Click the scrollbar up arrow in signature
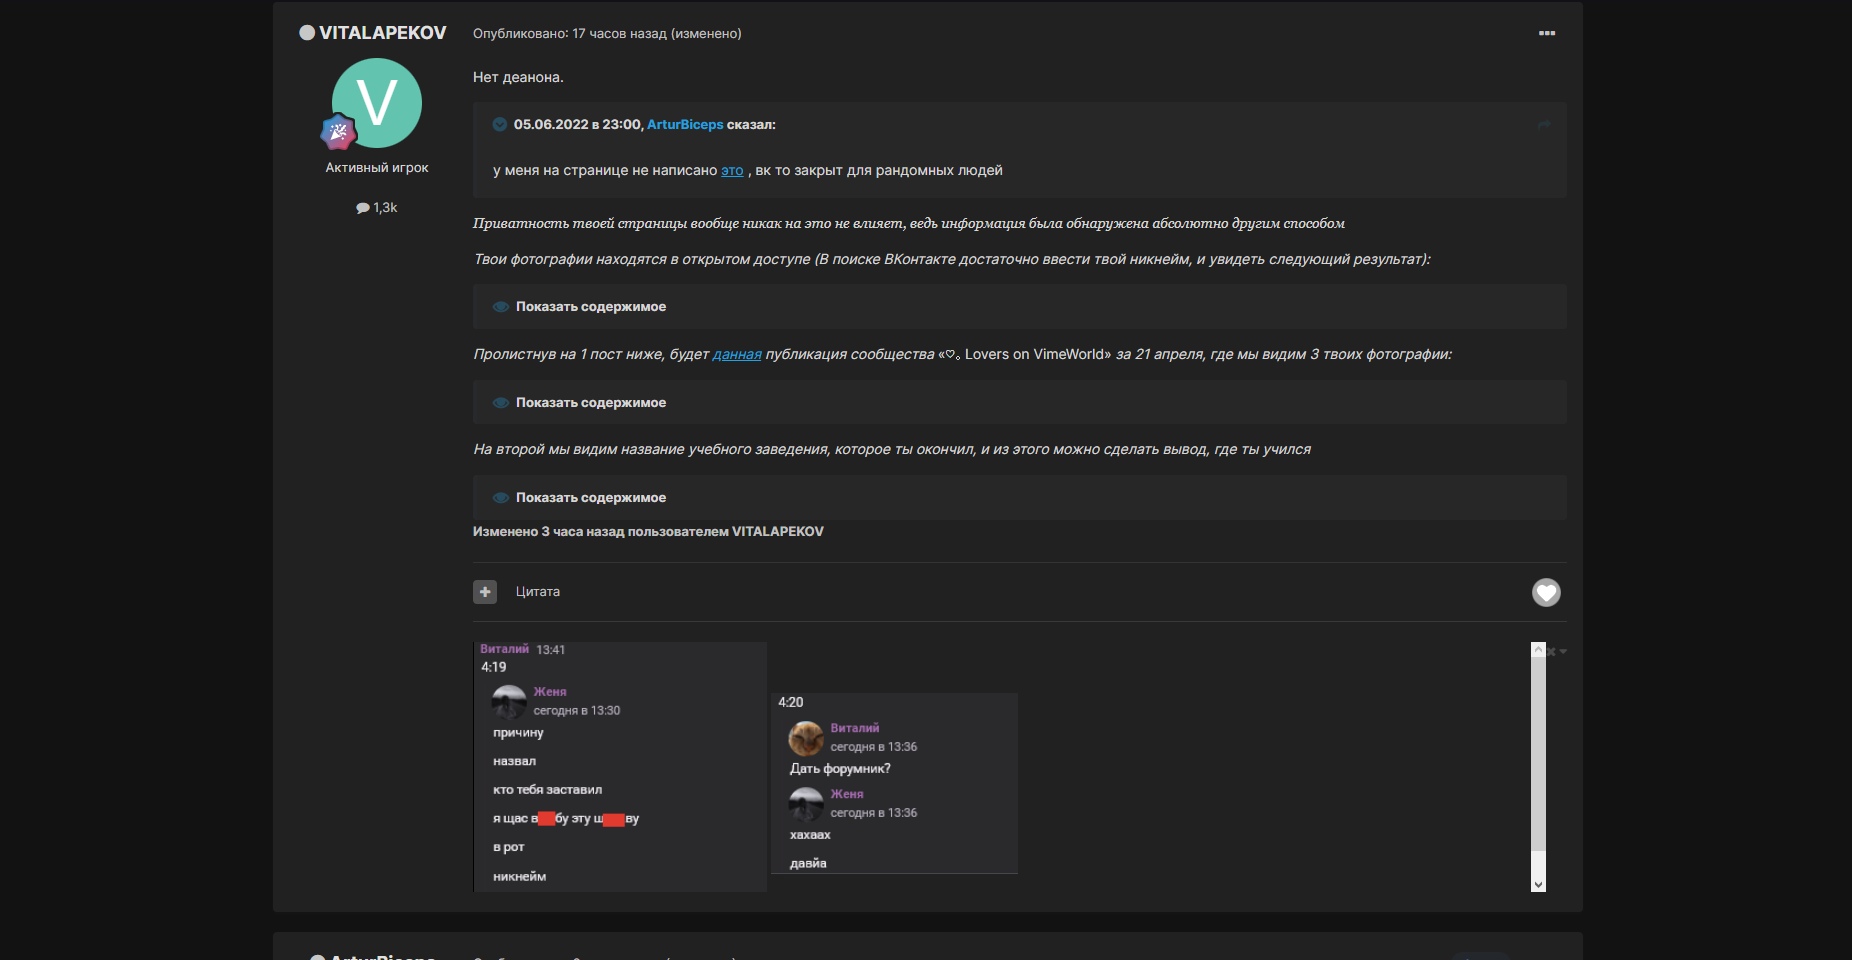Screen dimensions: 1852x960 click(1538, 650)
